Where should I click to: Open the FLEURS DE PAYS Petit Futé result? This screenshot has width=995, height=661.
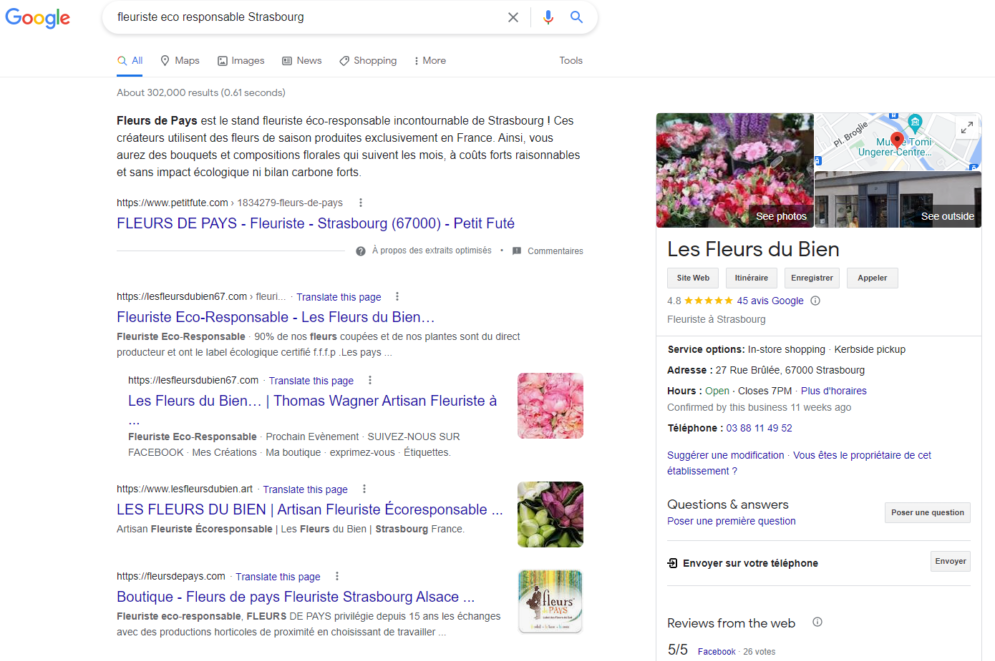315,223
